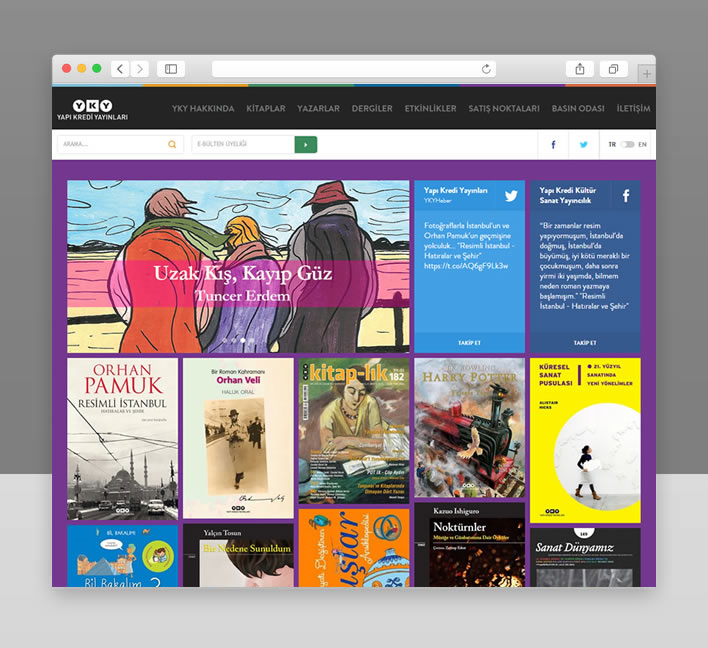Viewport: 708px width, 648px height.
Task: Open the browser share button
Action: [x=580, y=69]
